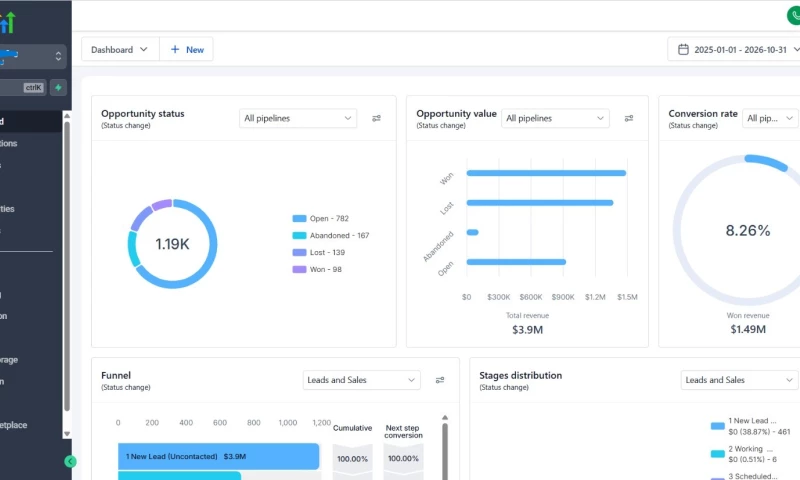Click the Opportunity status widget title

[x=143, y=114]
